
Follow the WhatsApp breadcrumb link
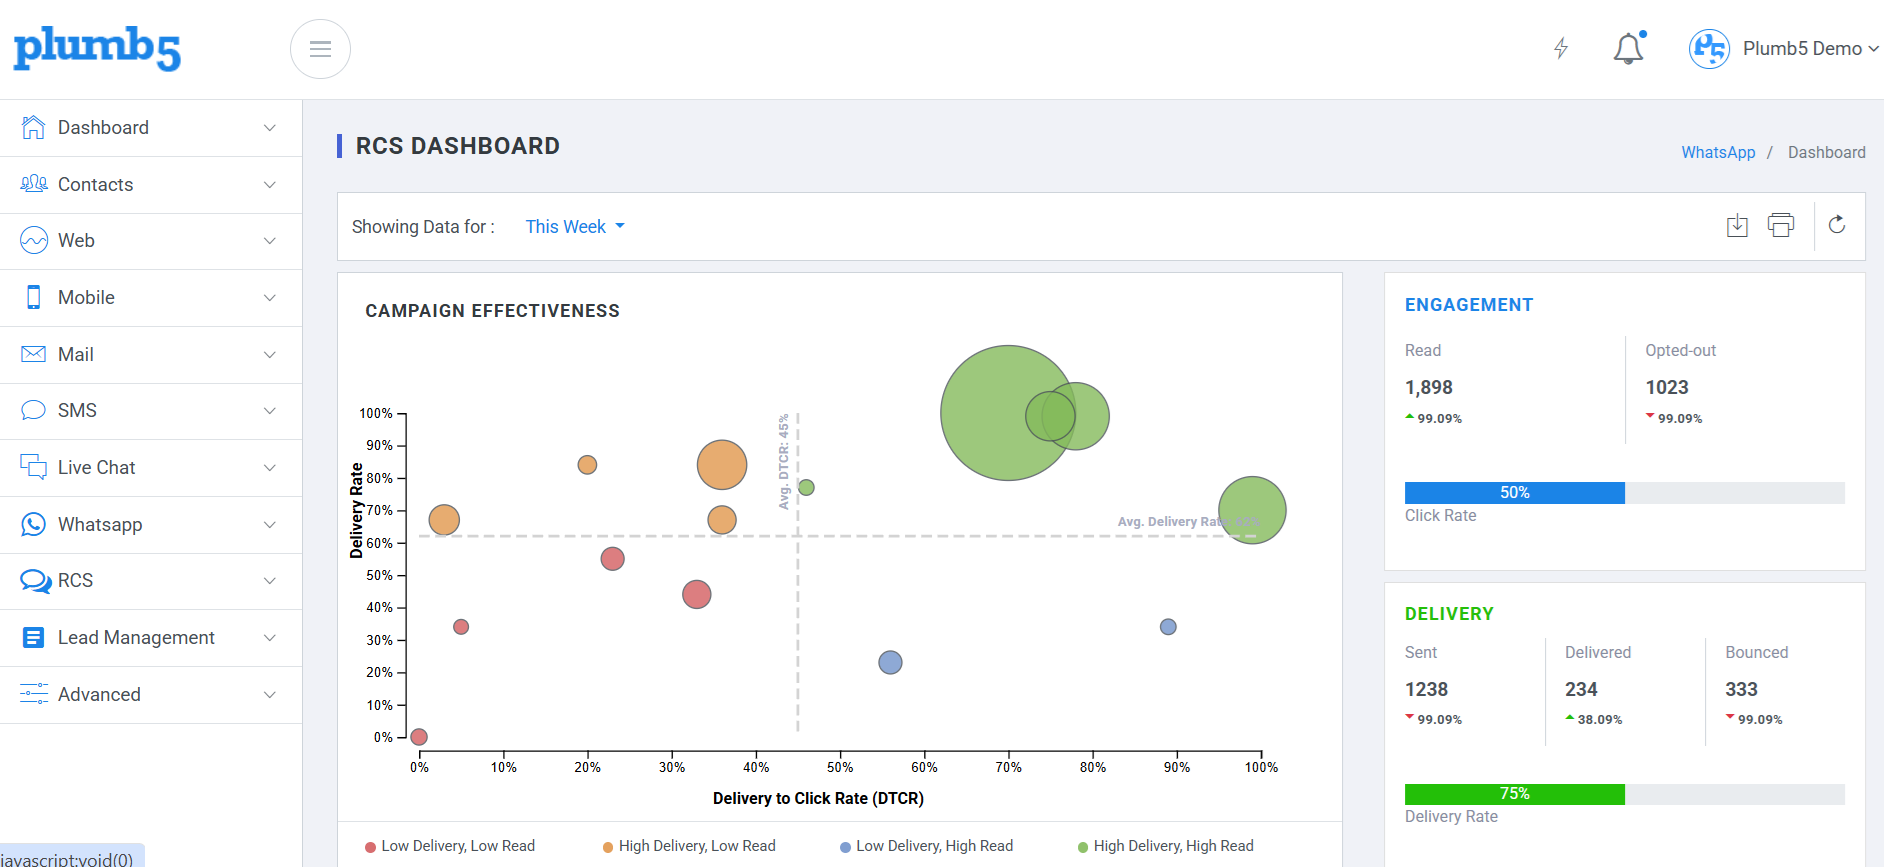tap(1718, 152)
